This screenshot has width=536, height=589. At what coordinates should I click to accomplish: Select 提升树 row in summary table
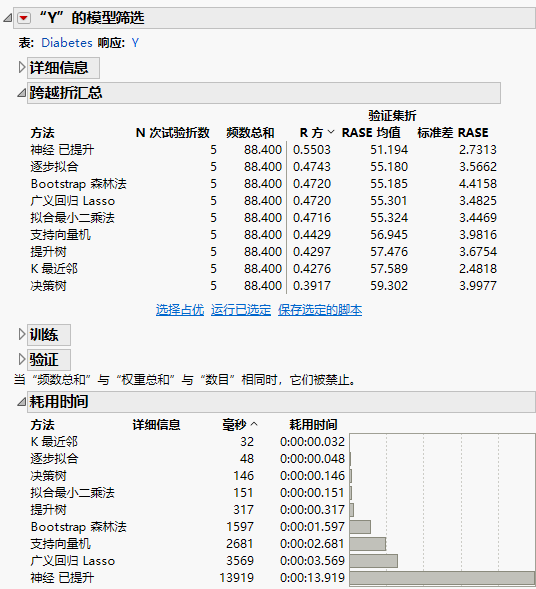pyautogui.click(x=263, y=252)
